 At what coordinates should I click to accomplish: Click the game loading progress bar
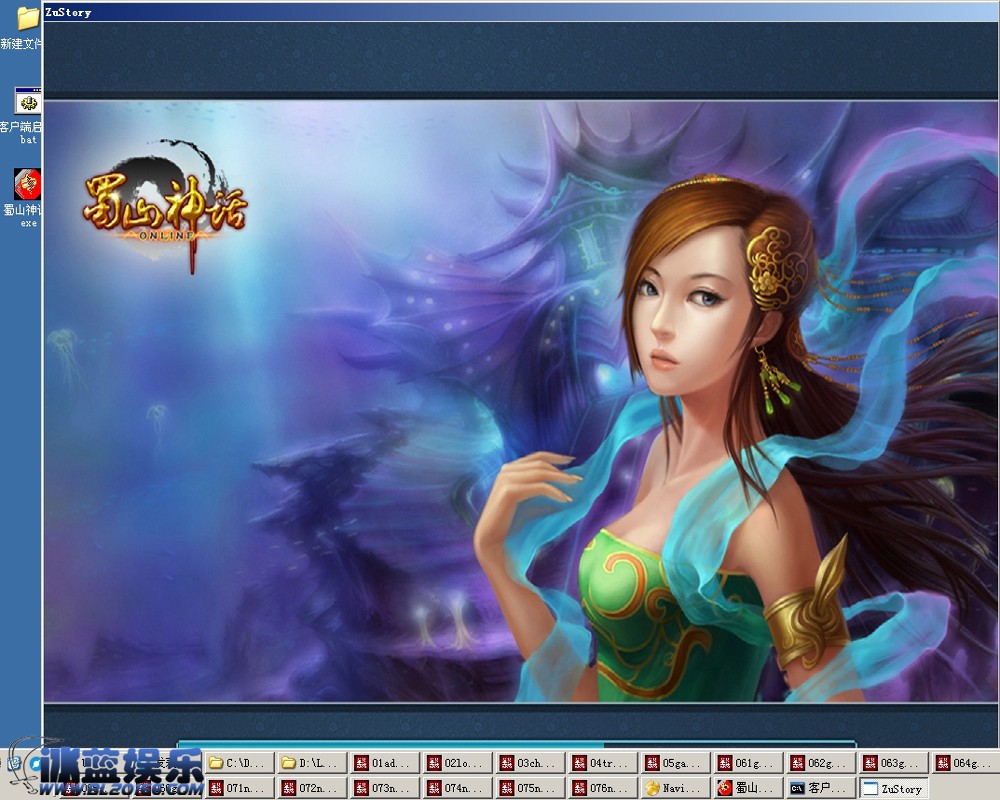pyautogui.click(x=517, y=744)
